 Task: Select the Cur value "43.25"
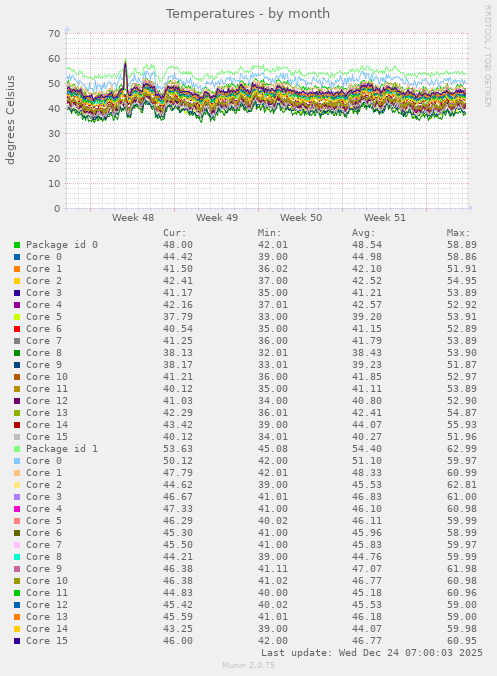pos(178,629)
